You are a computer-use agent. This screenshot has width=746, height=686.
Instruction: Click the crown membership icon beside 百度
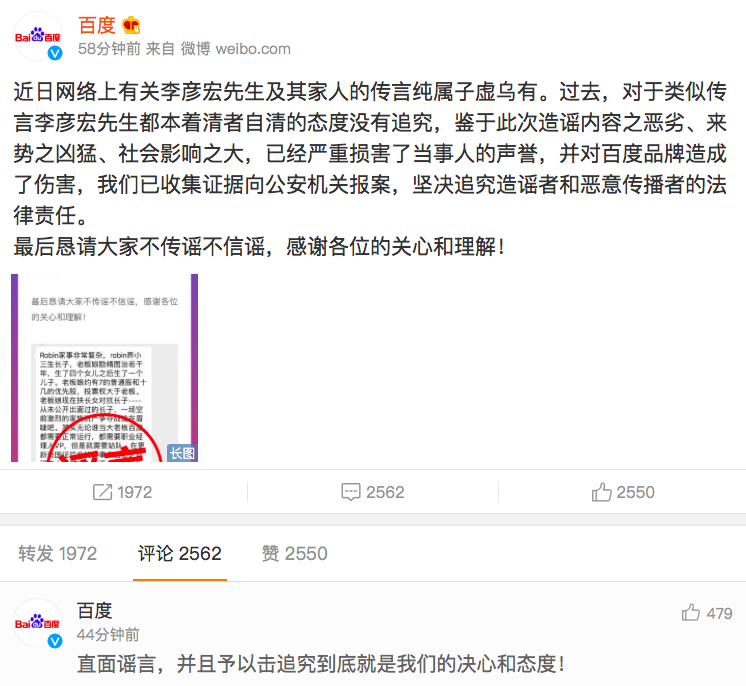[131, 25]
